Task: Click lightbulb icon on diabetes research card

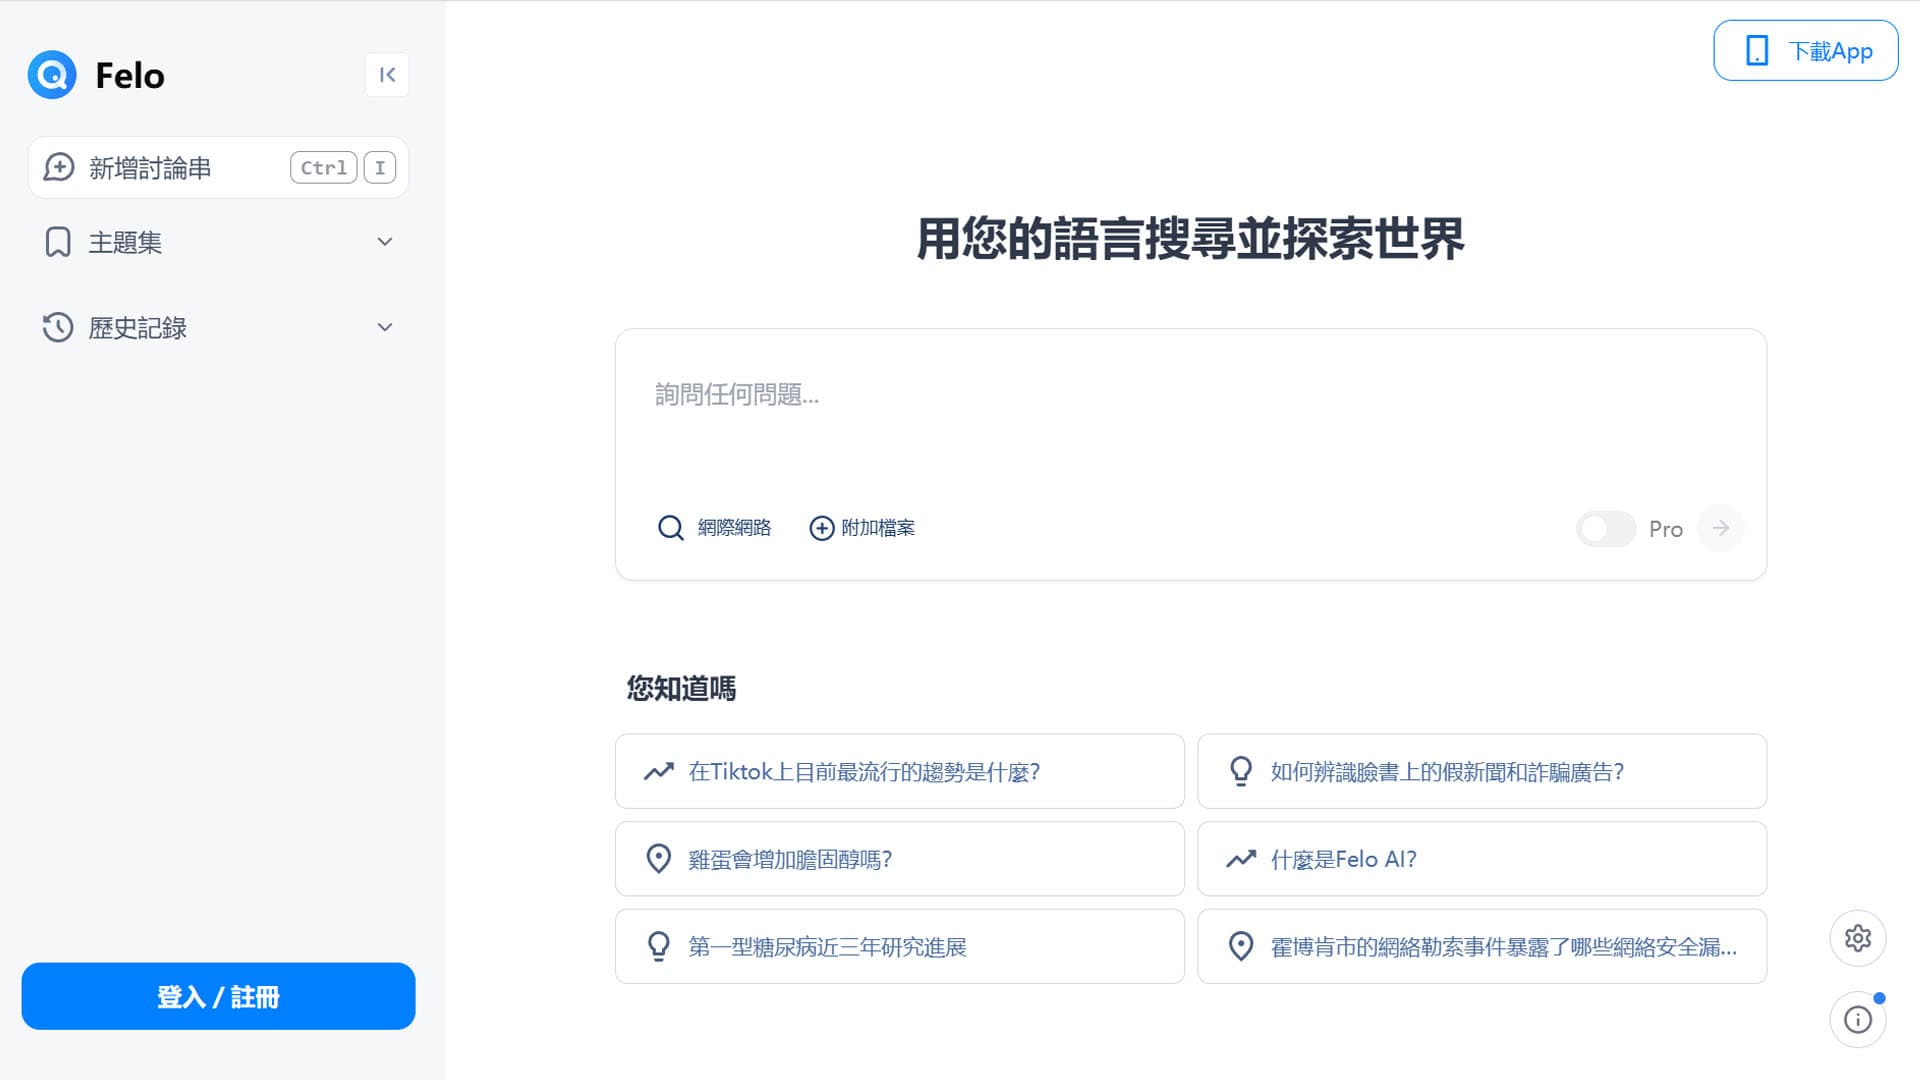Action: 659,947
